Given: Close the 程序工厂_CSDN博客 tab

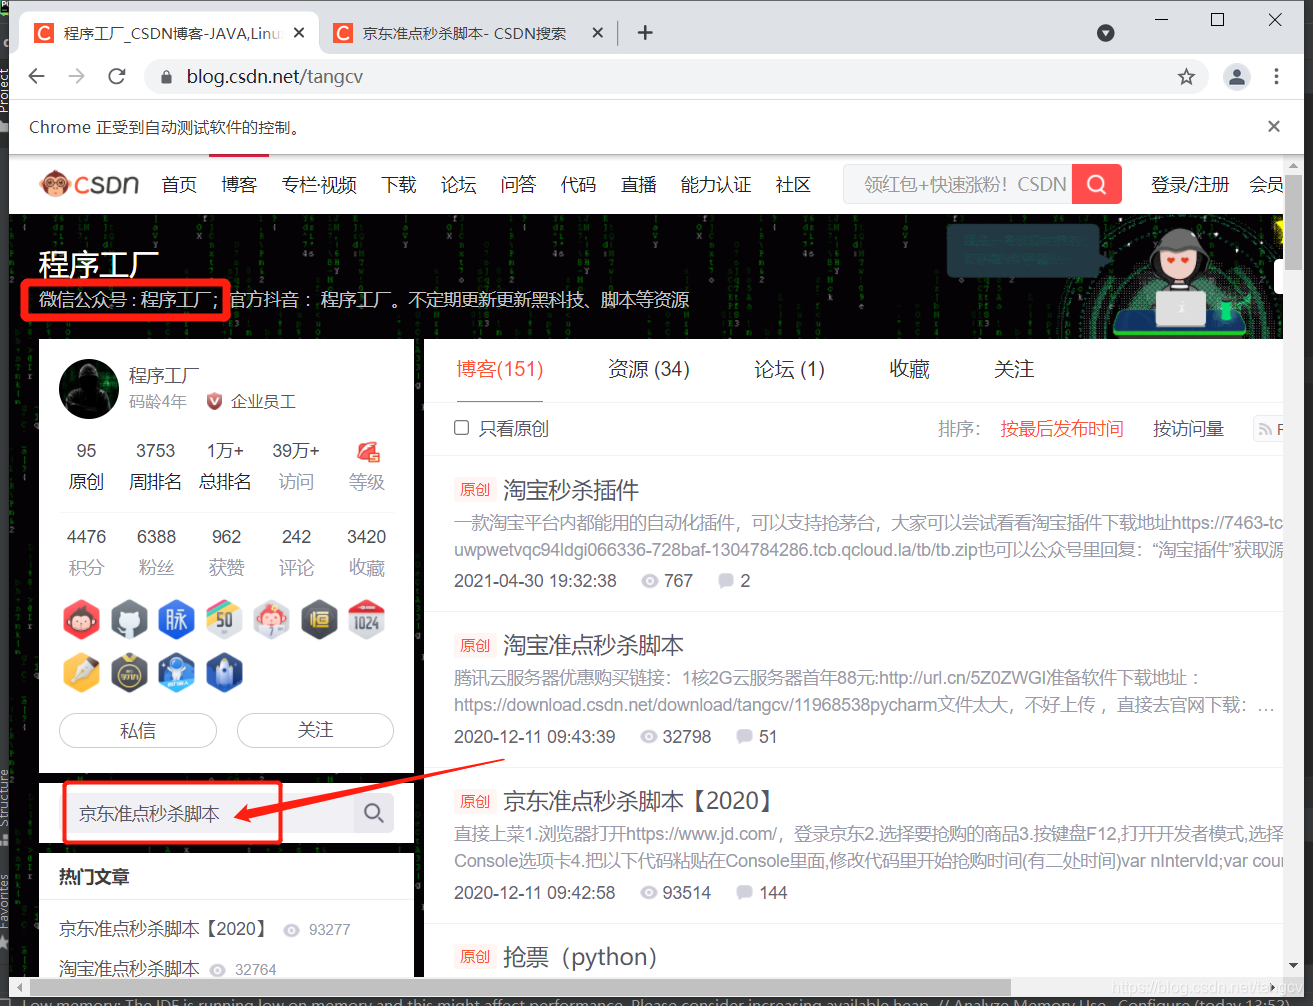Looking at the screenshot, I should pos(299,33).
